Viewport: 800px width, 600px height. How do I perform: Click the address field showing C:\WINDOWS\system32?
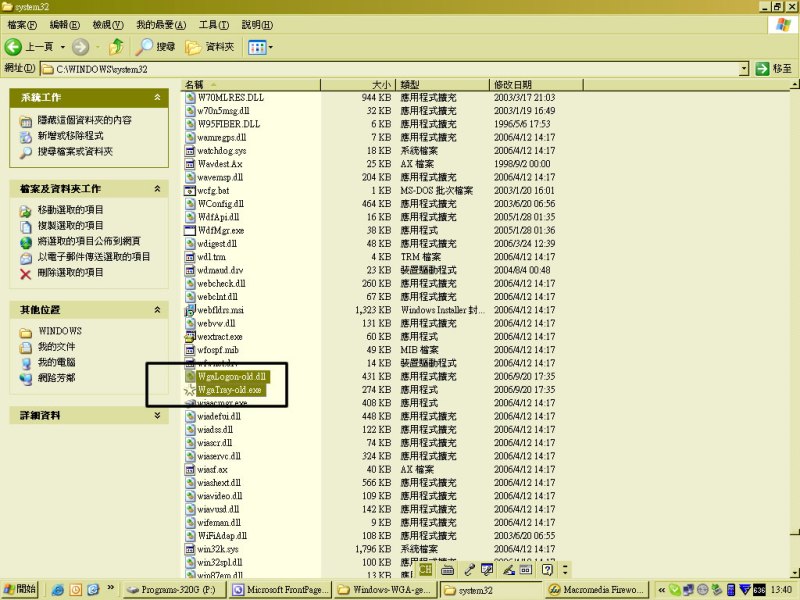(x=390, y=69)
